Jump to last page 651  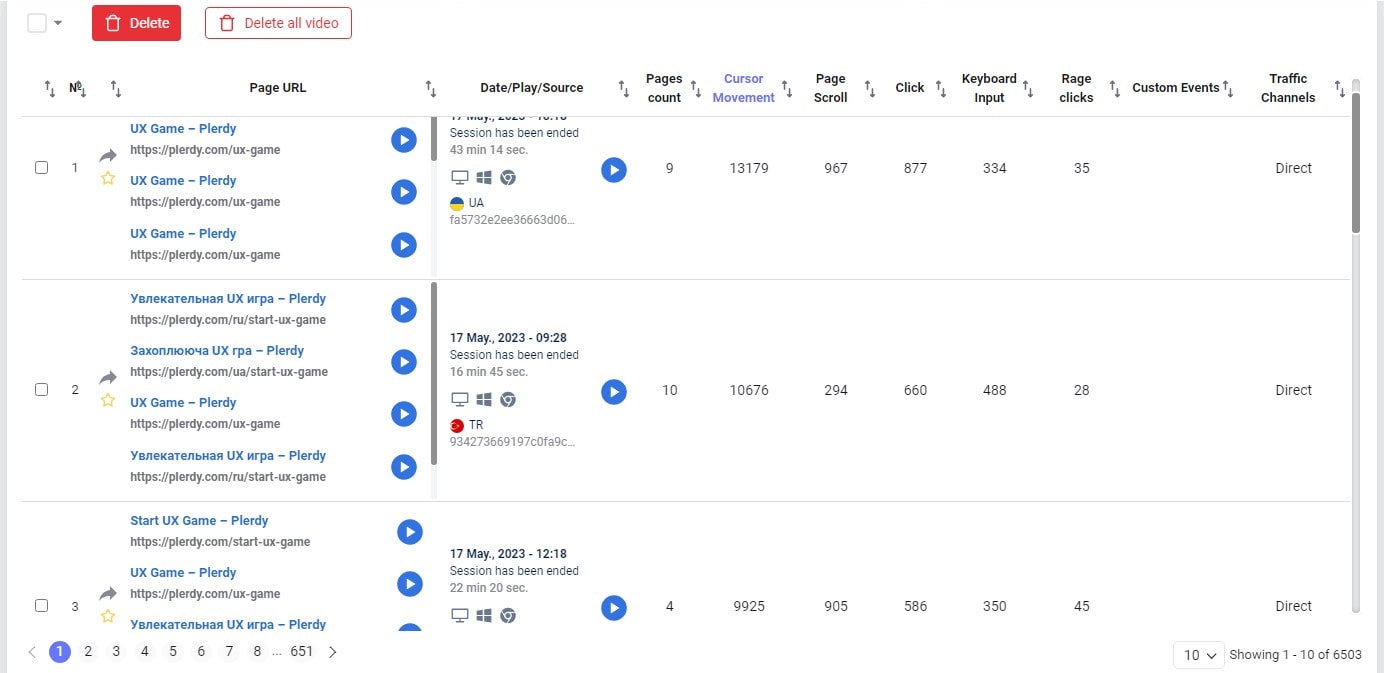pos(302,652)
